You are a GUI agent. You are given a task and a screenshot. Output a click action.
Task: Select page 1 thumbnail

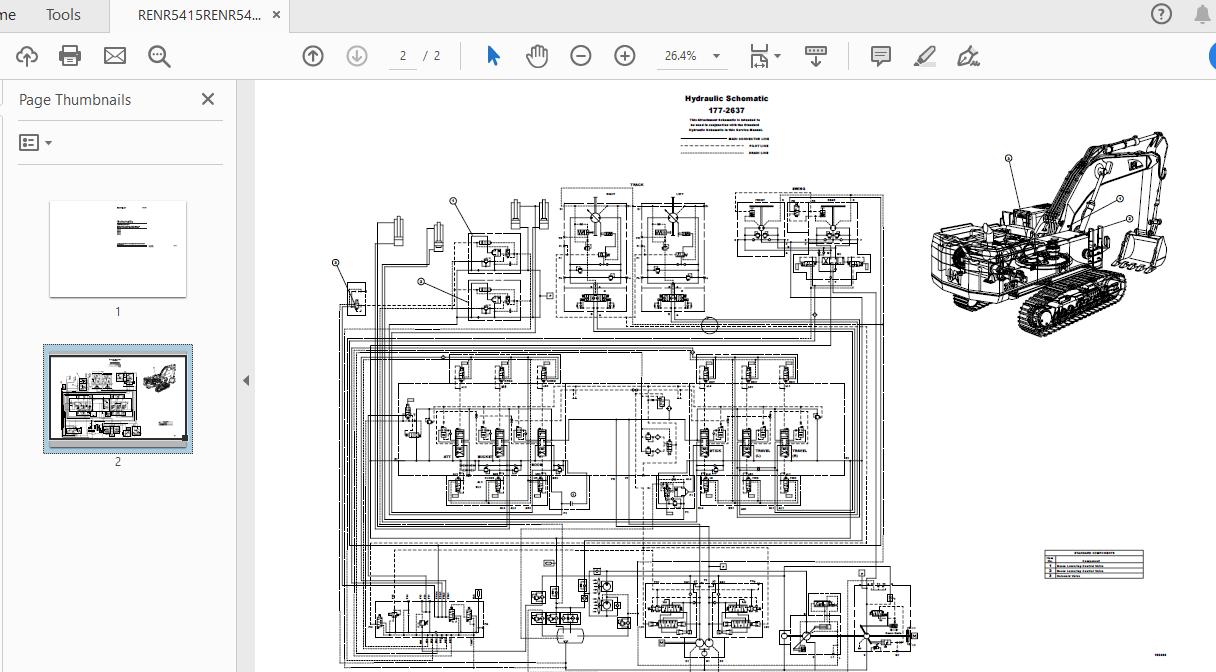pyautogui.click(x=118, y=249)
